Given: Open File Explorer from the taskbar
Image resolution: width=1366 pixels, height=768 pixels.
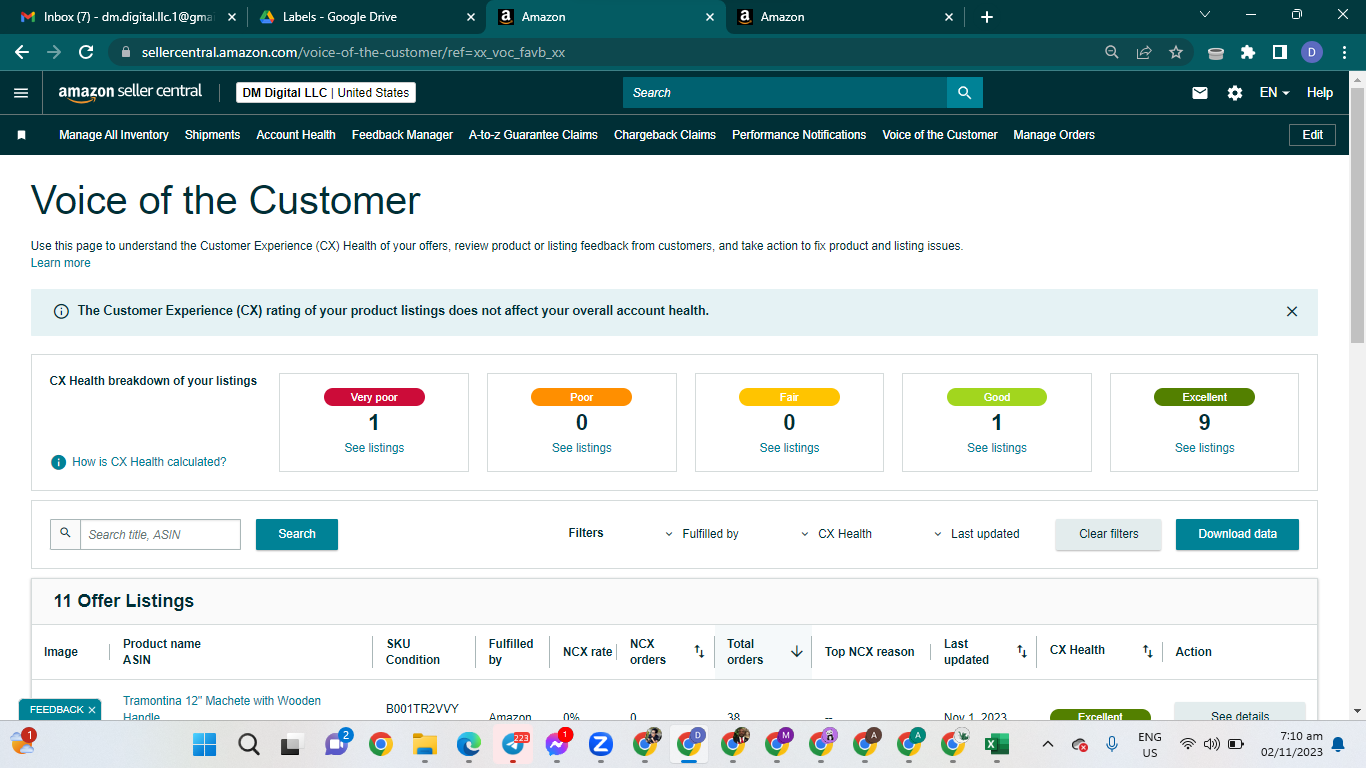Looking at the screenshot, I should pyautogui.click(x=425, y=744).
